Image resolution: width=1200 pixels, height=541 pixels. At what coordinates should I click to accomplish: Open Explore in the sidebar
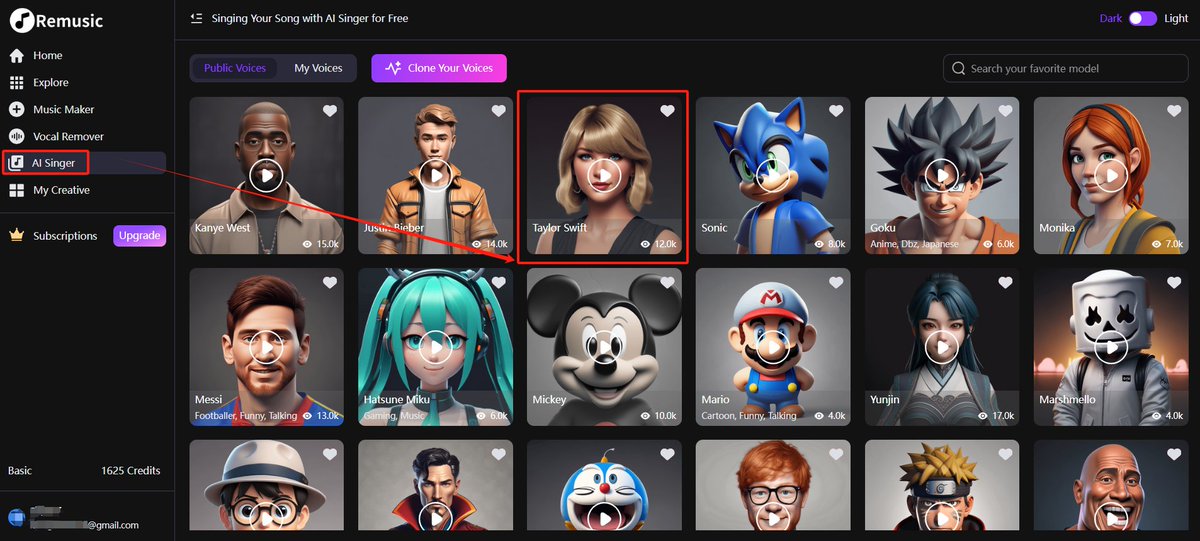[x=50, y=83]
